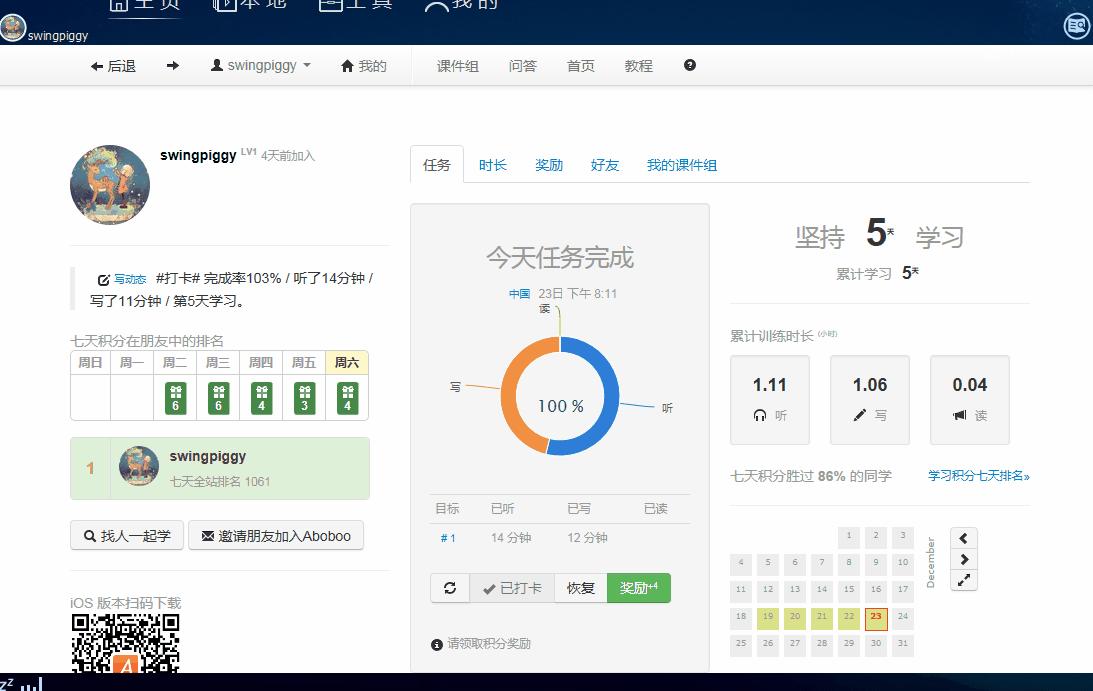Select December 23 on the calendar
The height and width of the screenshot is (691, 1093).
(876, 618)
